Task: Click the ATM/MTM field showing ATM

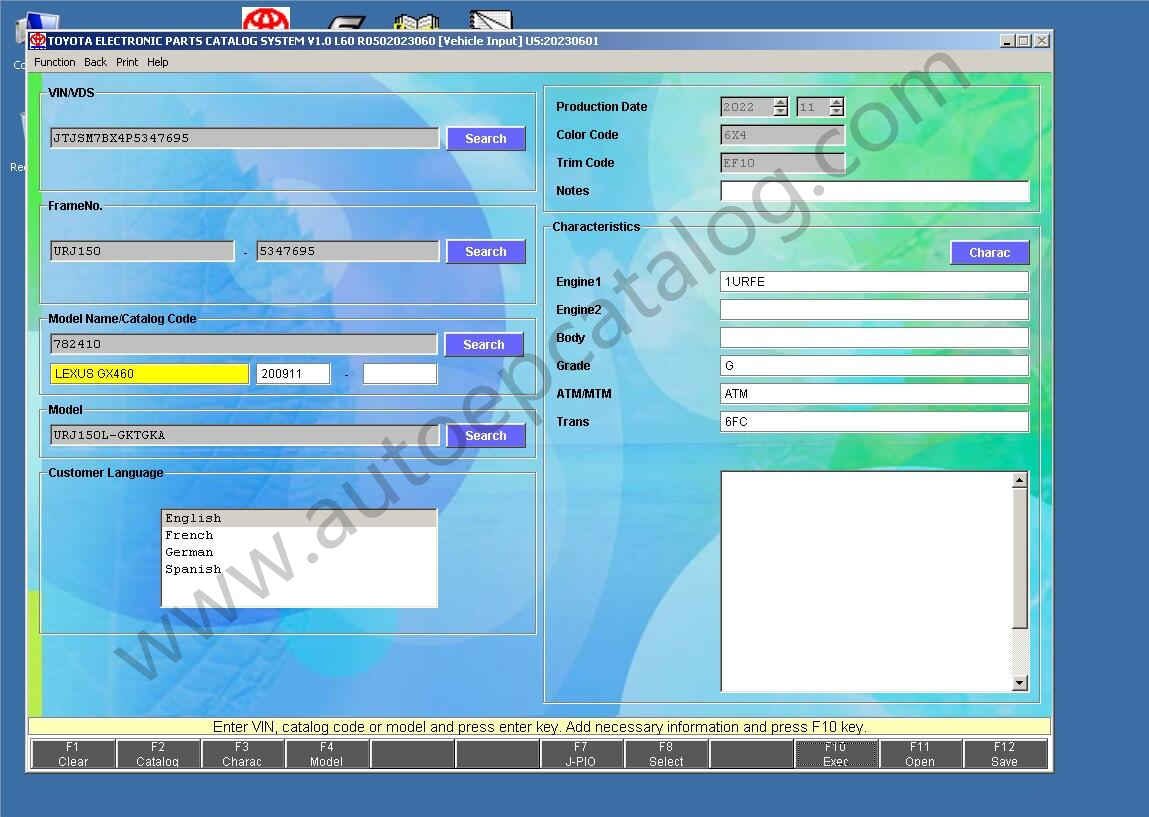Action: [874, 393]
